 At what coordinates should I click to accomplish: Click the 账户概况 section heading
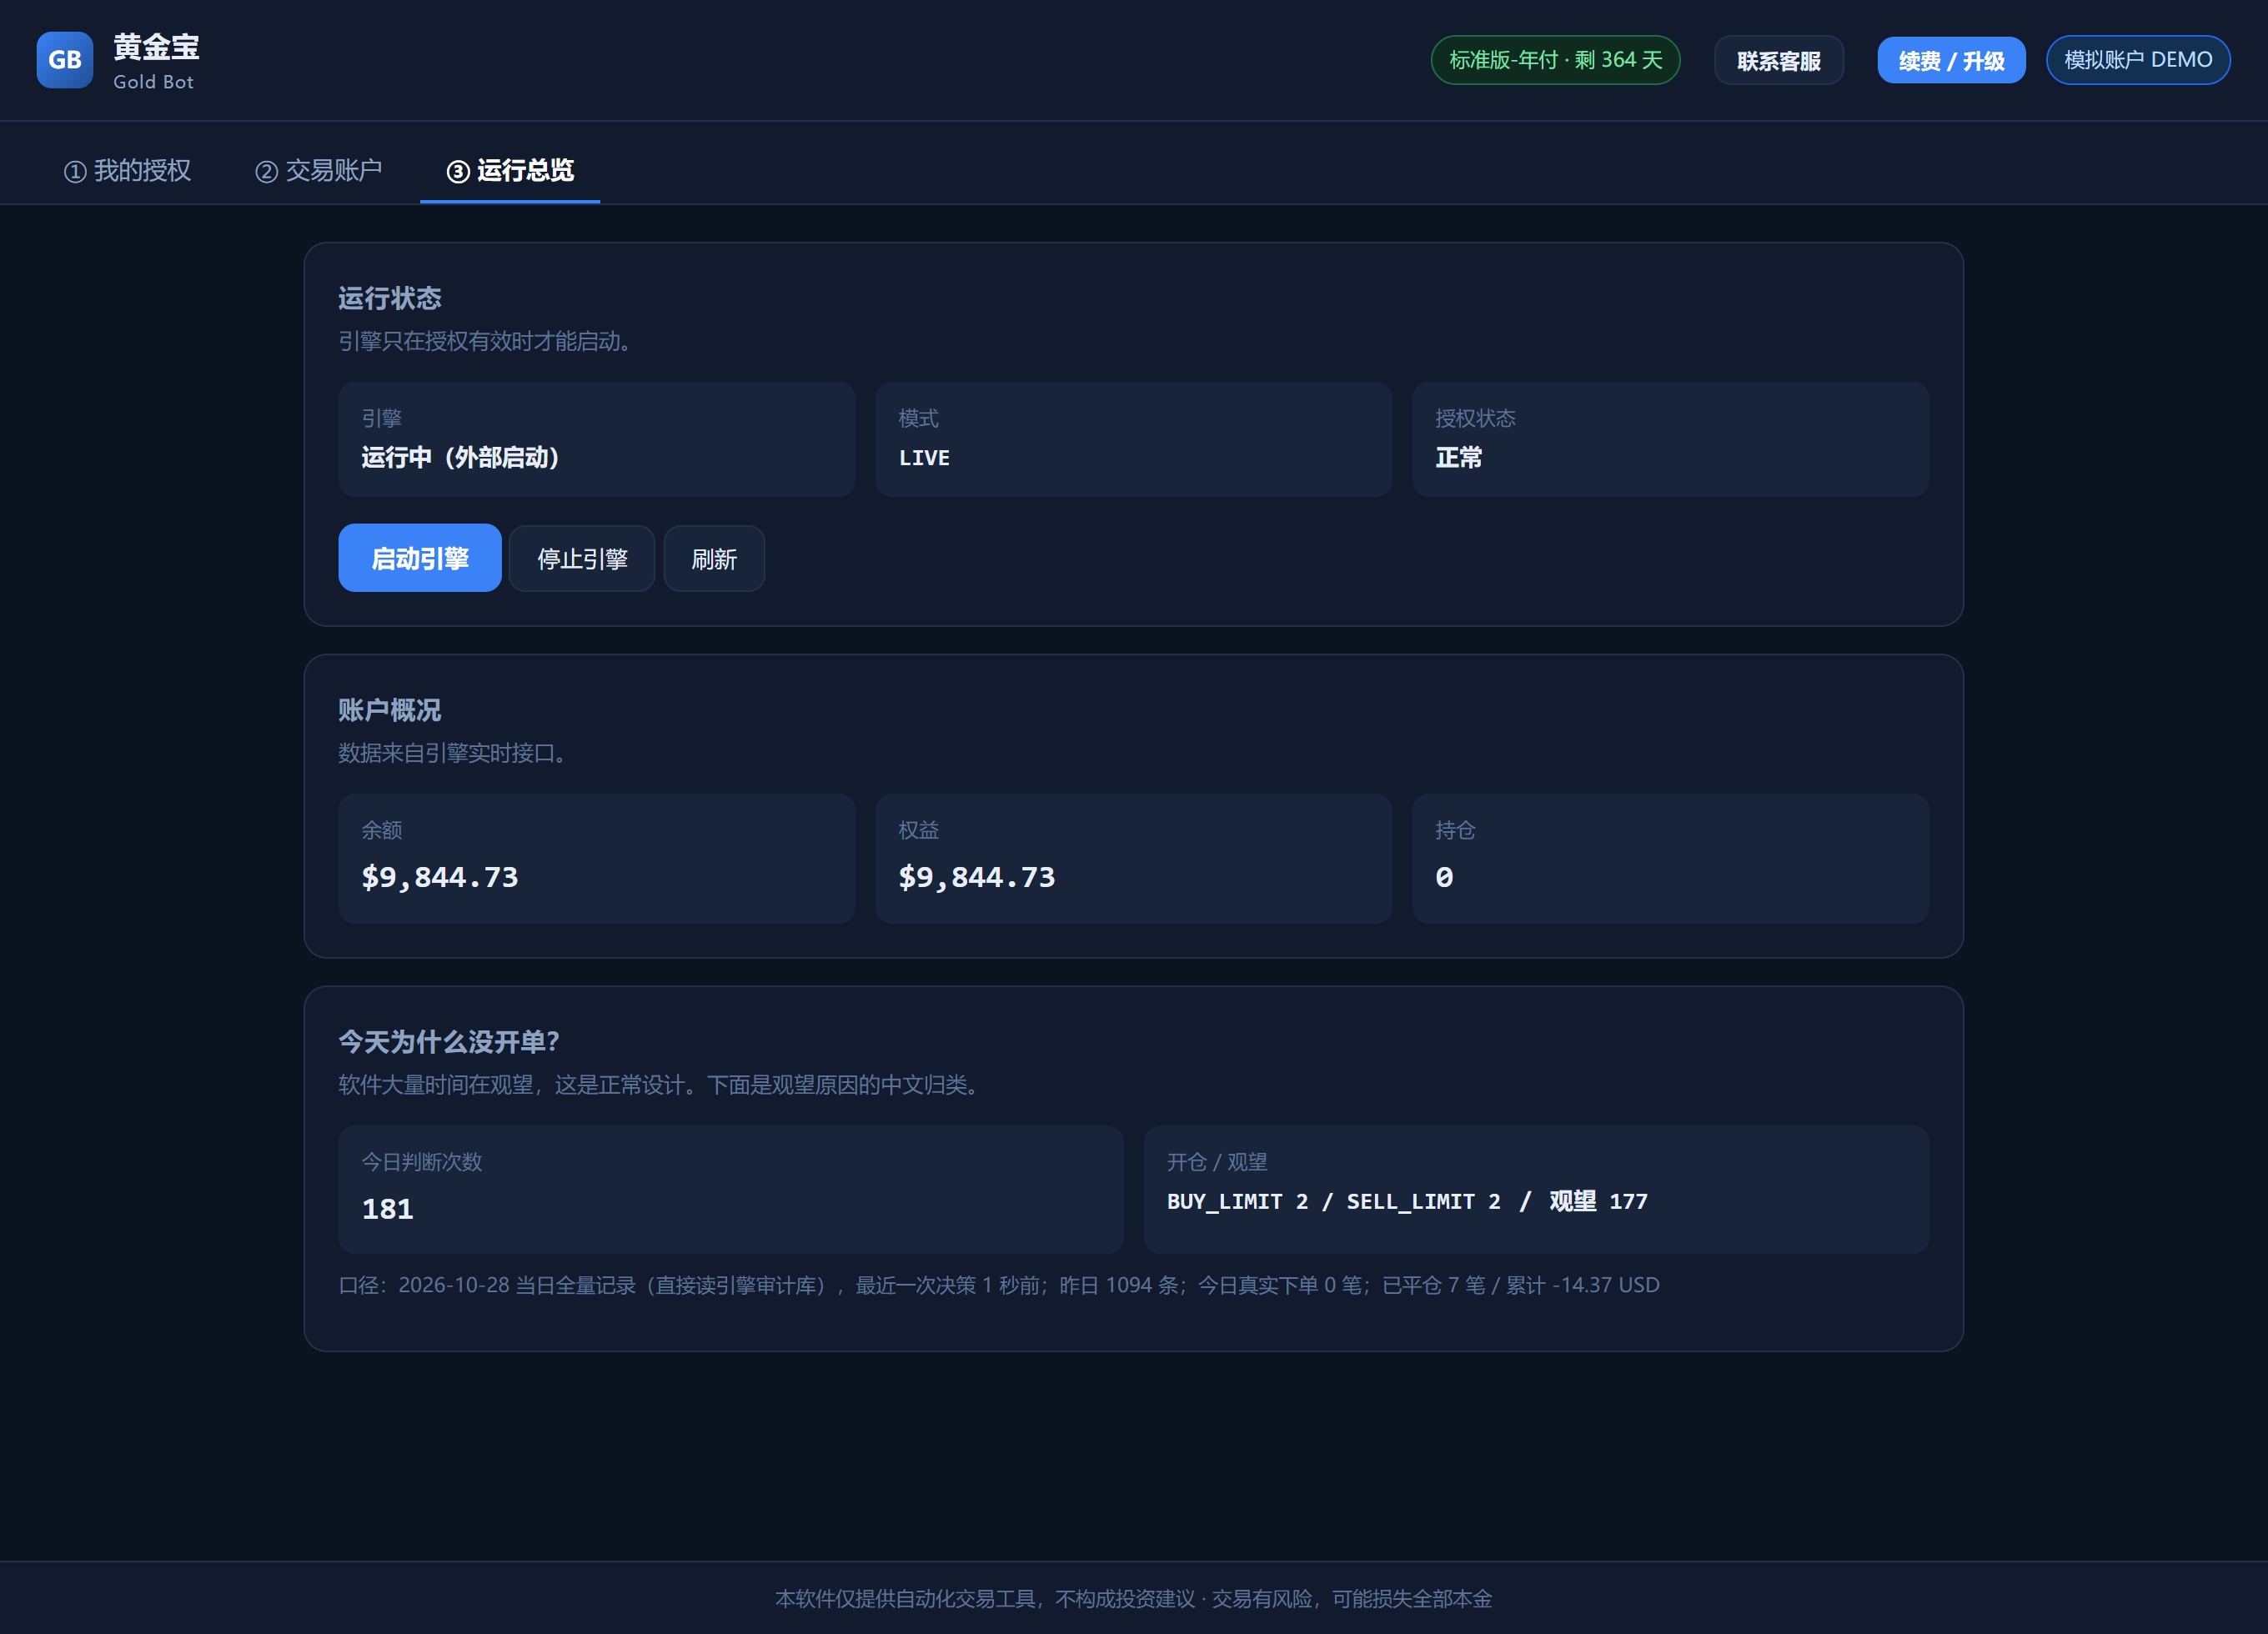coord(390,710)
